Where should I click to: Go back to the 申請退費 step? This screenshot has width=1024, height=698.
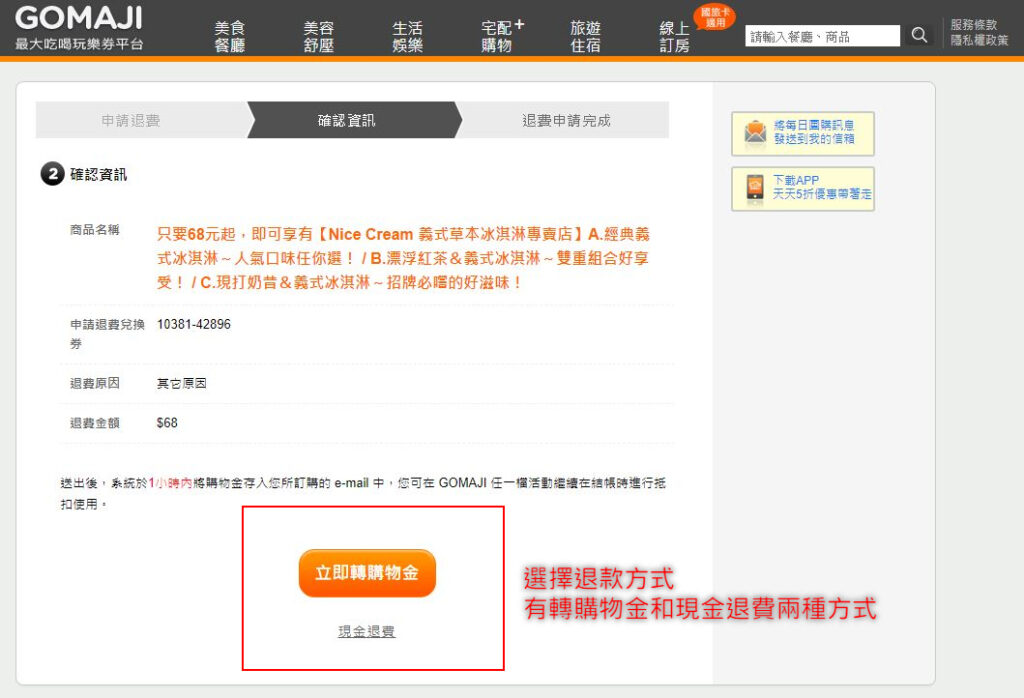131,120
